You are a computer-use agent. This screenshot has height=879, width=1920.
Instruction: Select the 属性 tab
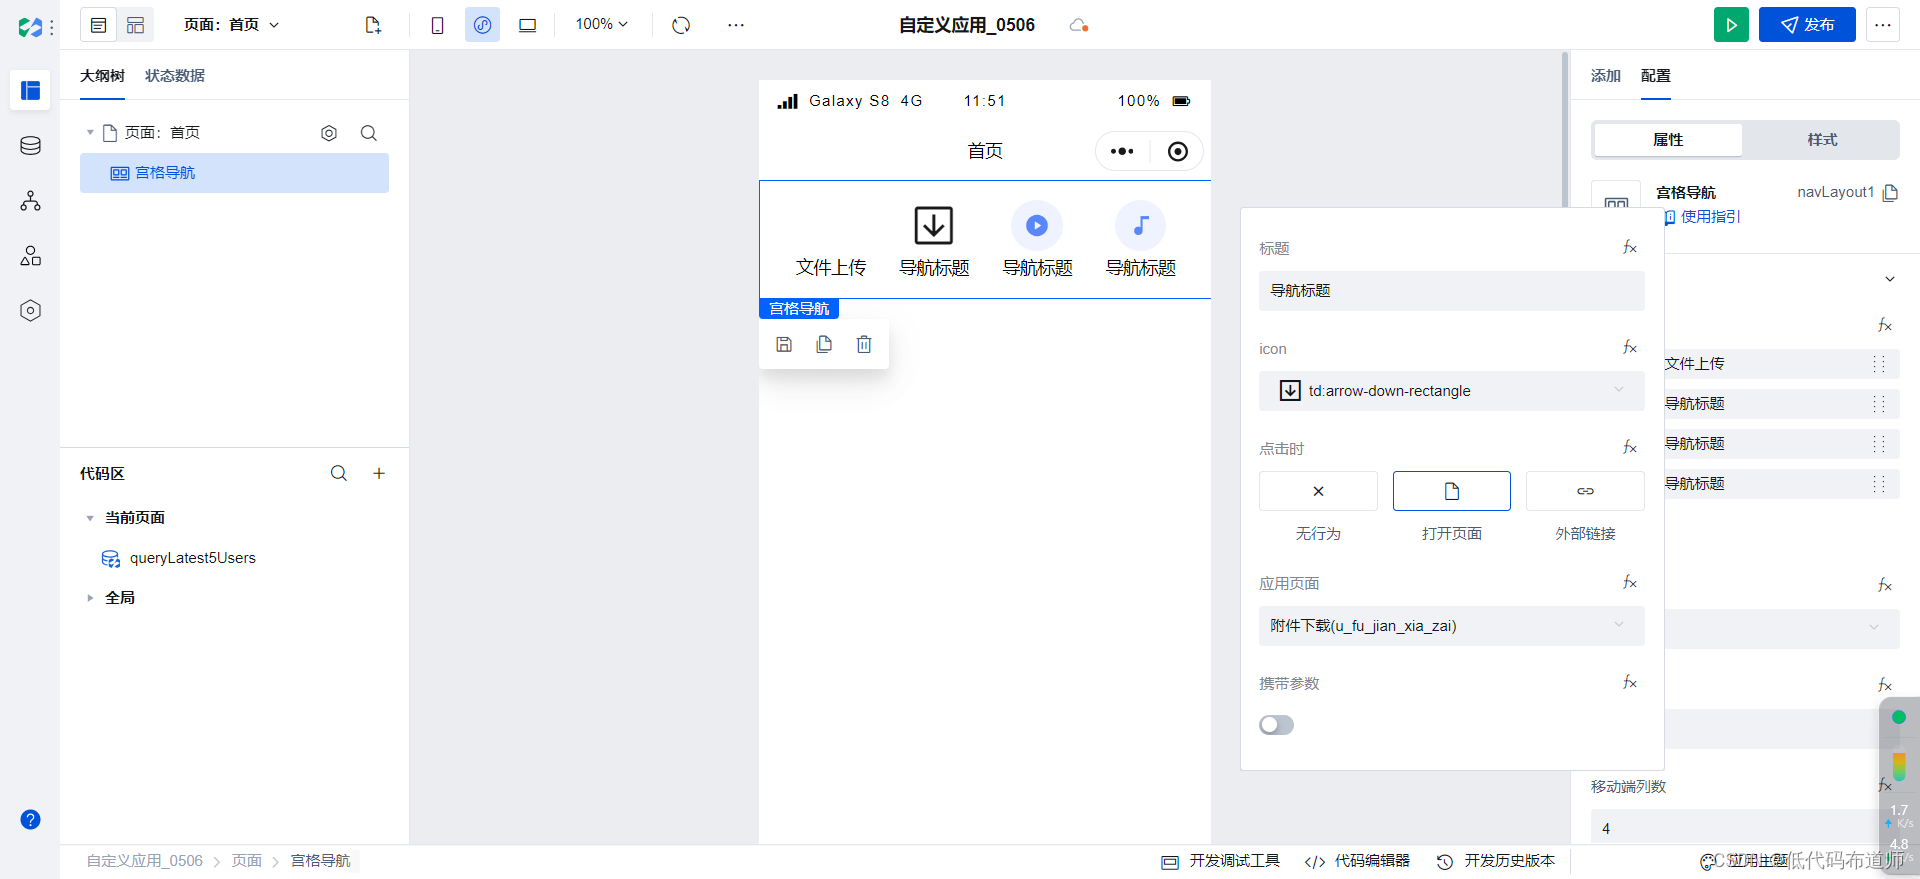point(1668,140)
